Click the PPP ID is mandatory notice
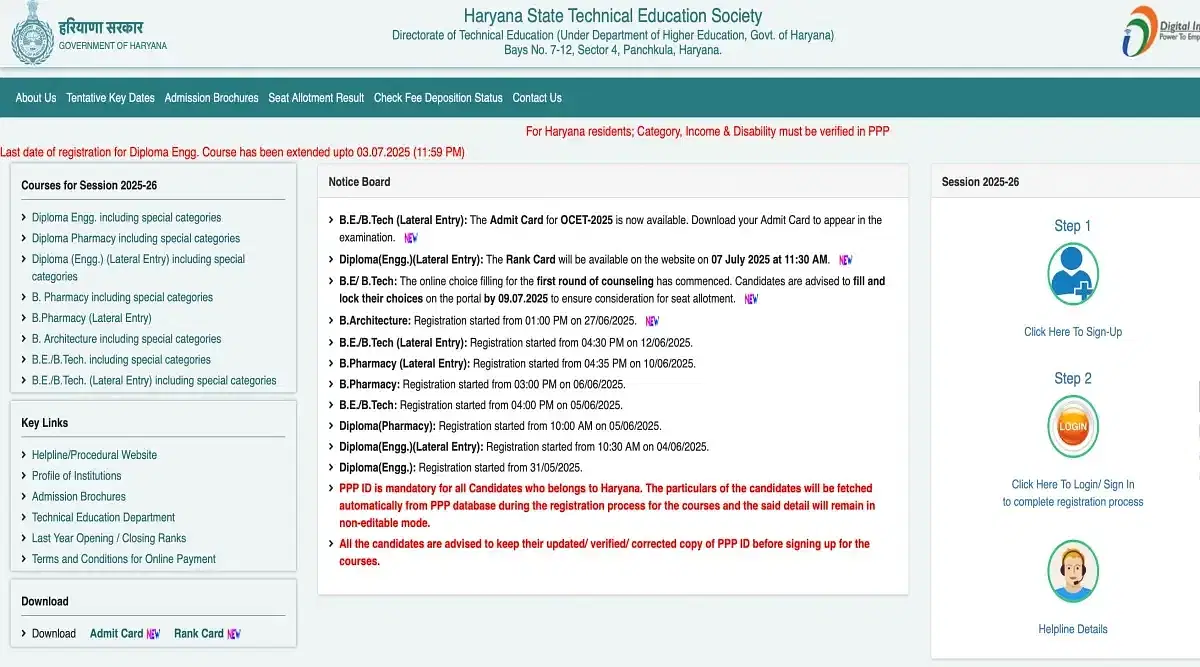 [607, 506]
